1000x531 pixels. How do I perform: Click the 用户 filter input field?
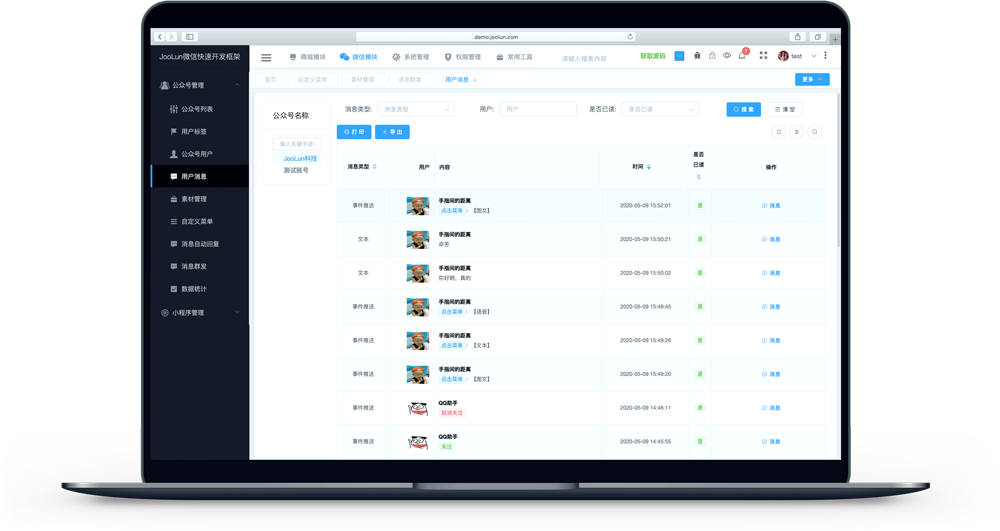point(538,110)
